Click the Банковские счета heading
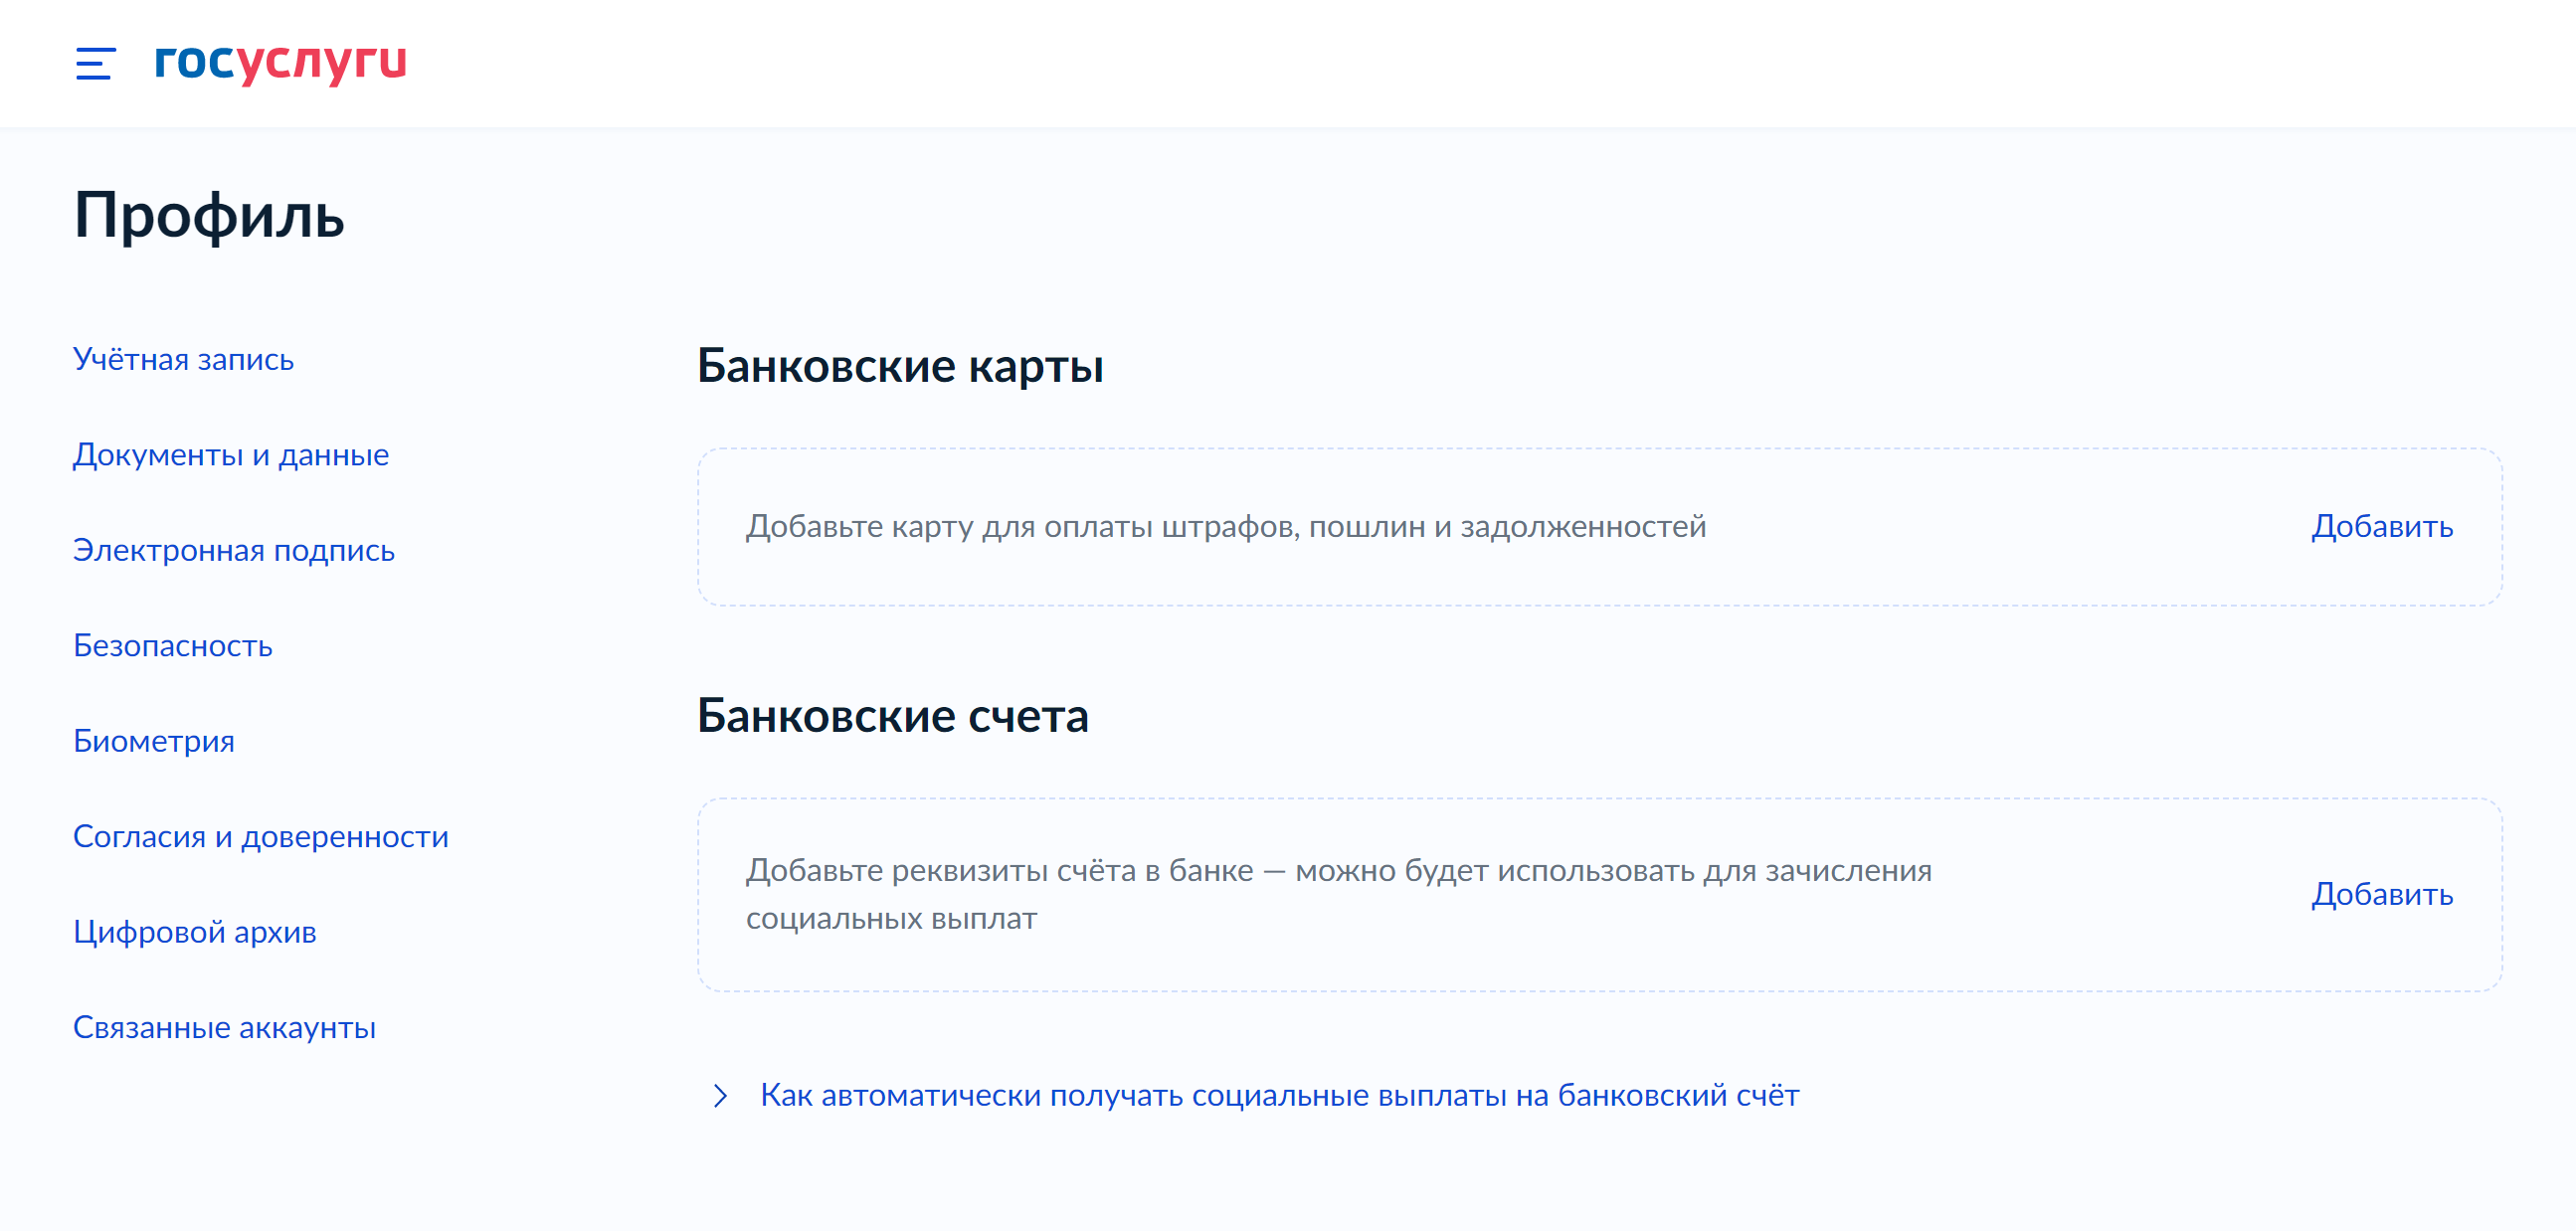The height and width of the screenshot is (1231, 2576). click(x=893, y=716)
